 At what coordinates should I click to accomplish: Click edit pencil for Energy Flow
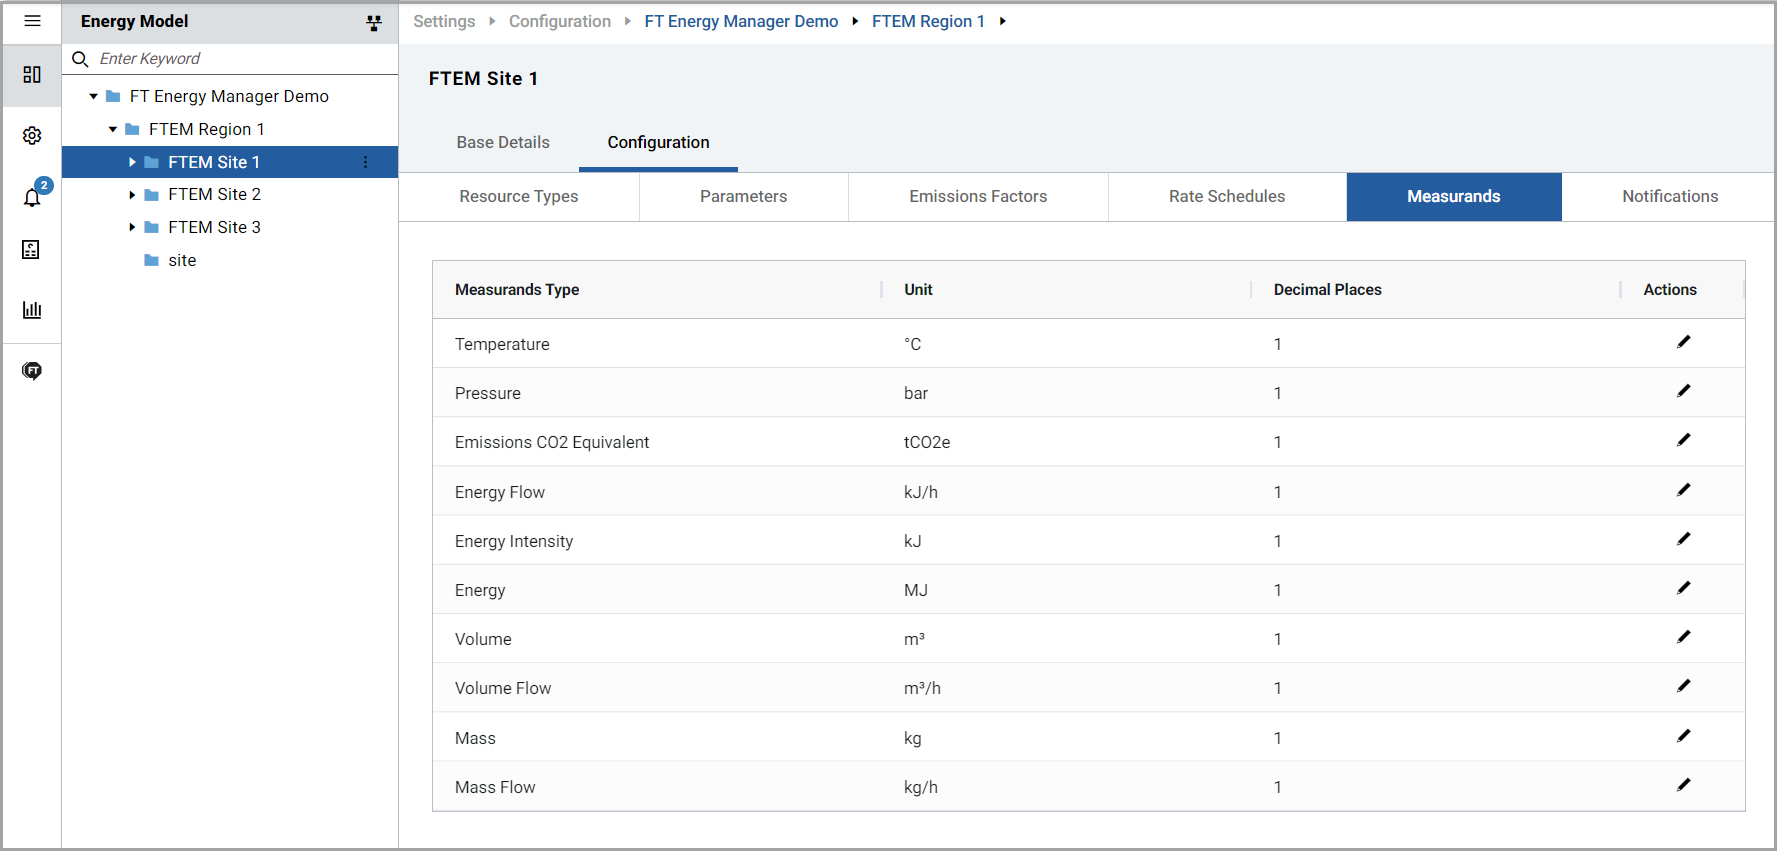[1683, 490]
